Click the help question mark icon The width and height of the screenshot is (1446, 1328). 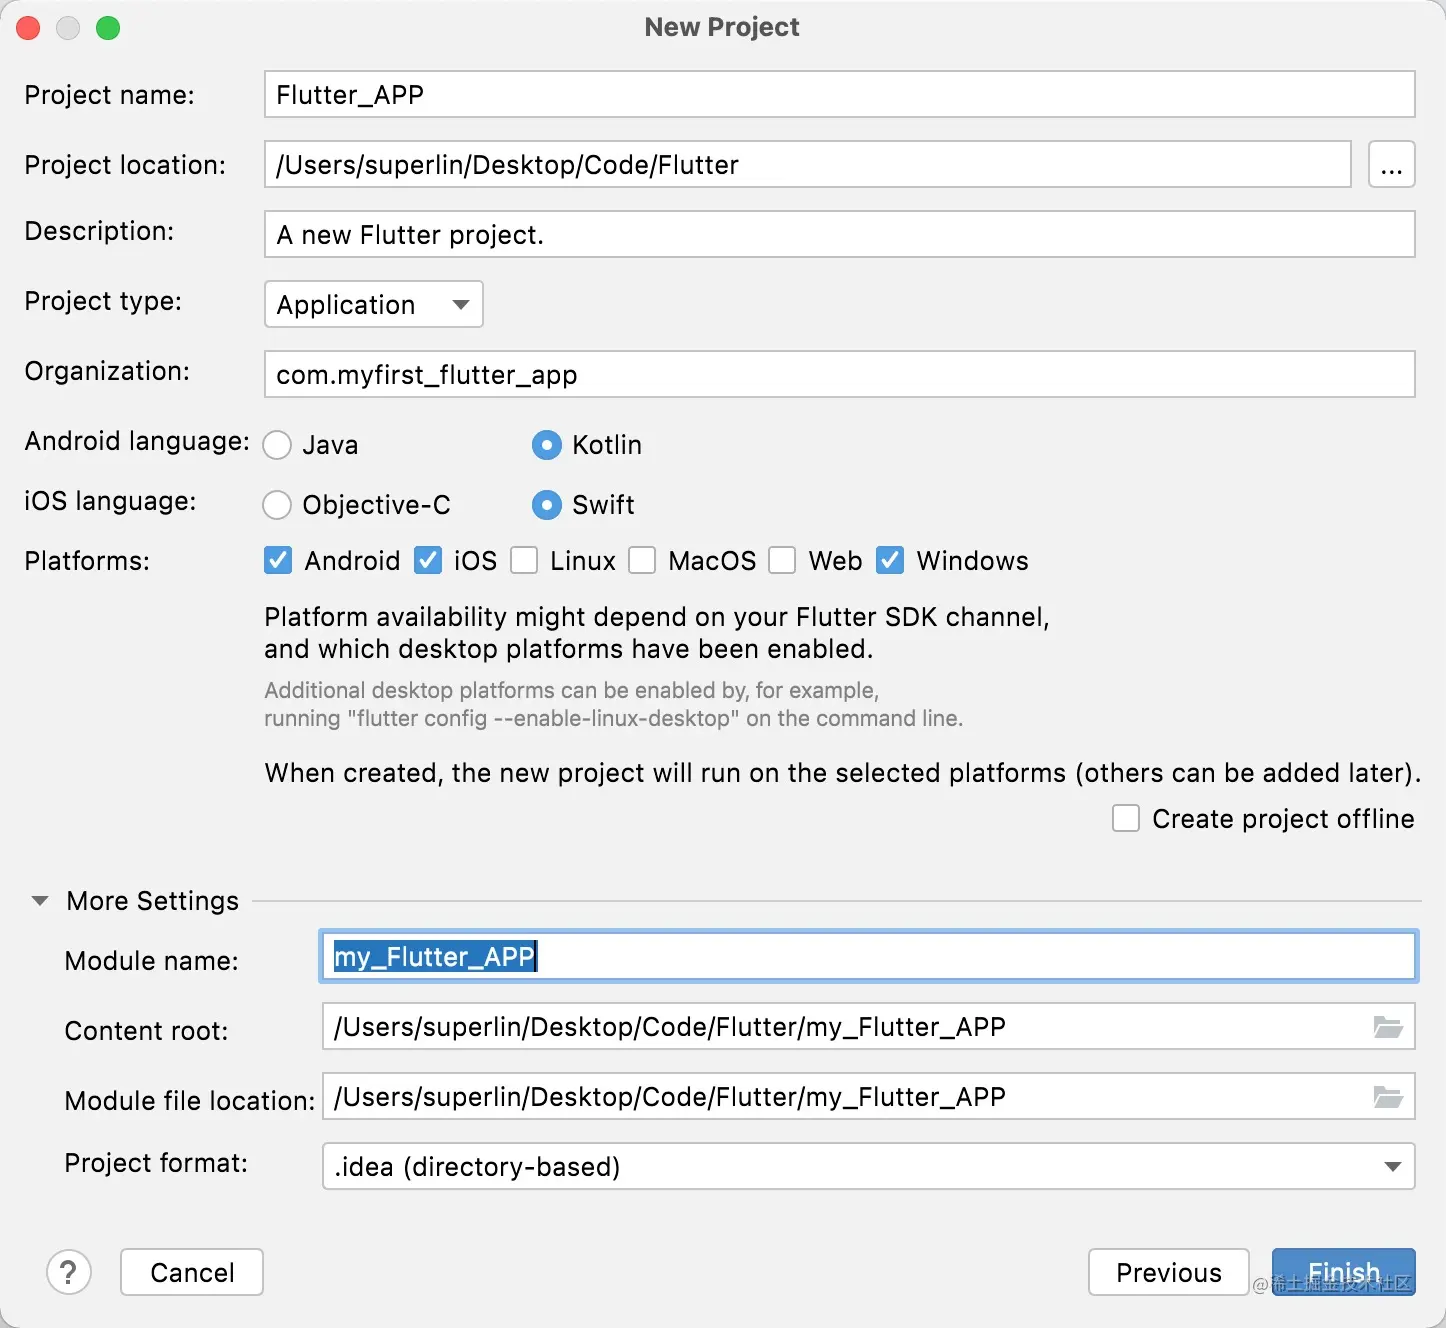tap(69, 1272)
